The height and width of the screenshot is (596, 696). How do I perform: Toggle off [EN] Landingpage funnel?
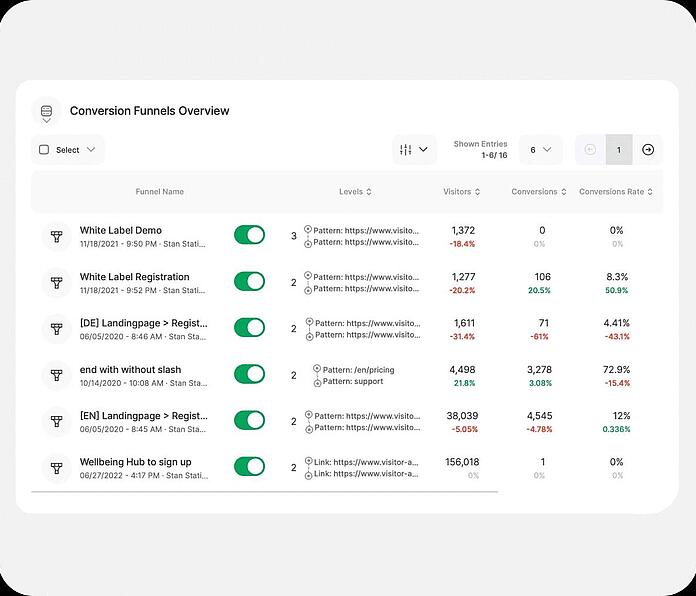click(x=249, y=420)
